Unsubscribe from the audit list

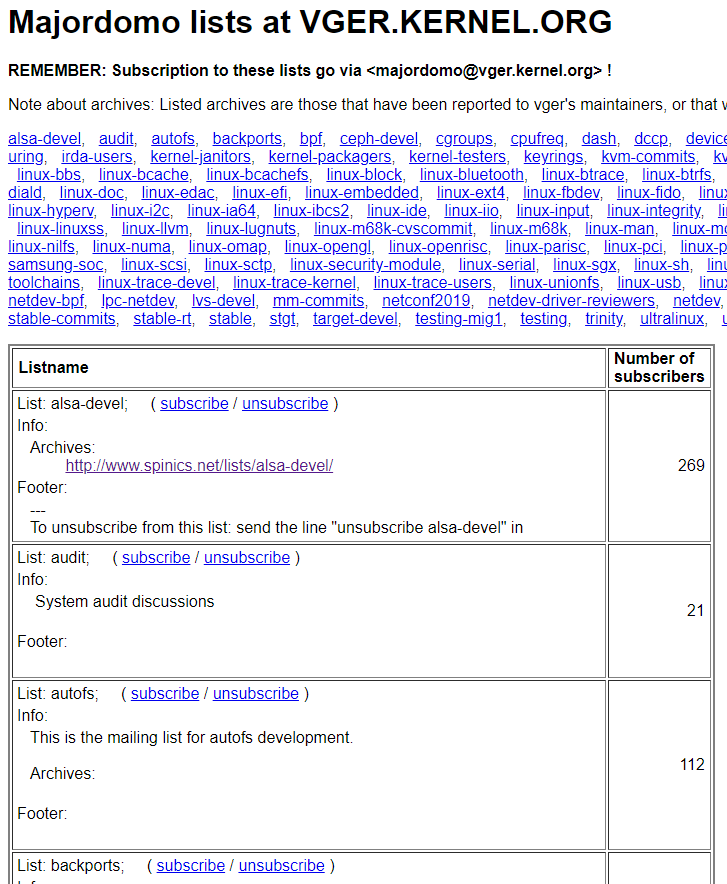[x=246, y=558]
